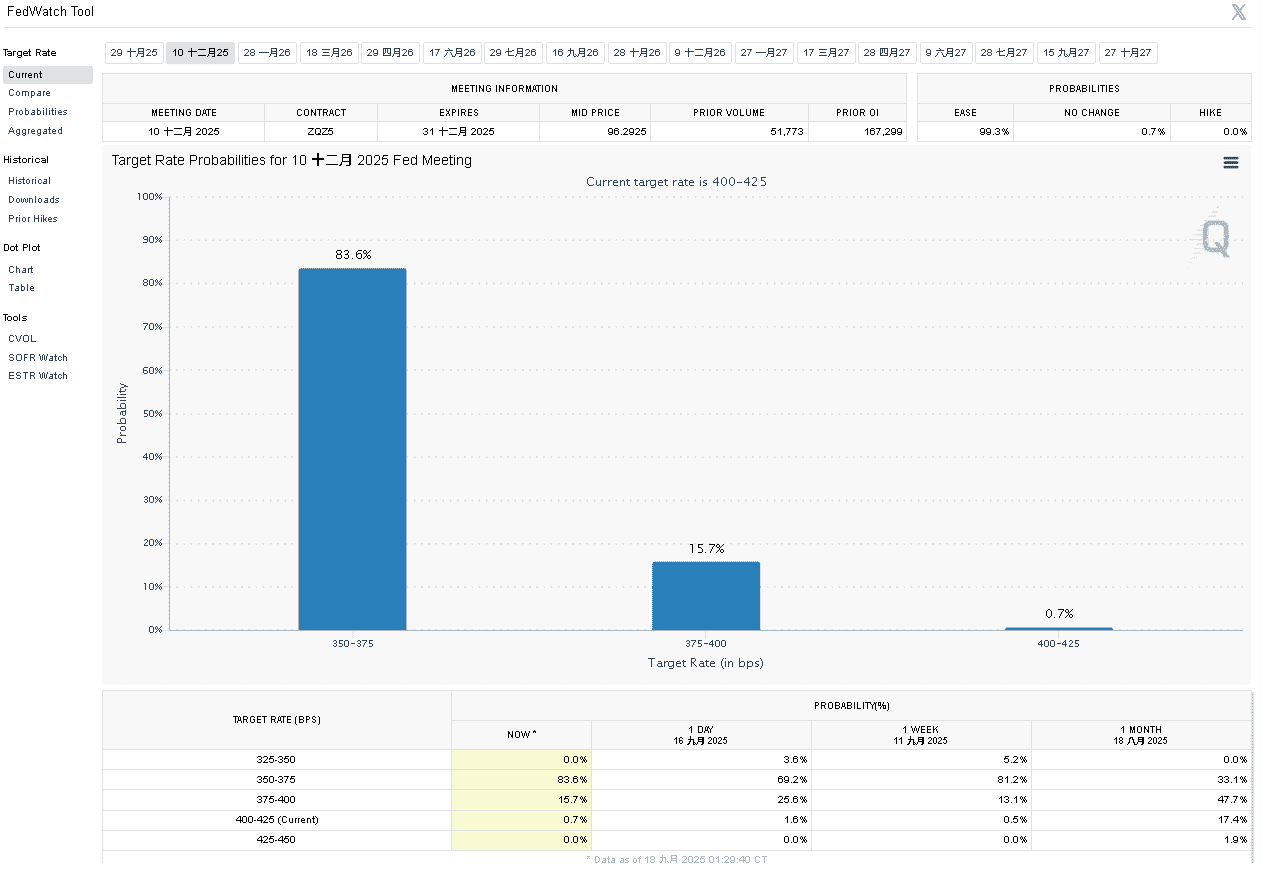Select the 29 十月25 meeting tab
Viewport: 1262px width, 870px height.
coord(134,53)
